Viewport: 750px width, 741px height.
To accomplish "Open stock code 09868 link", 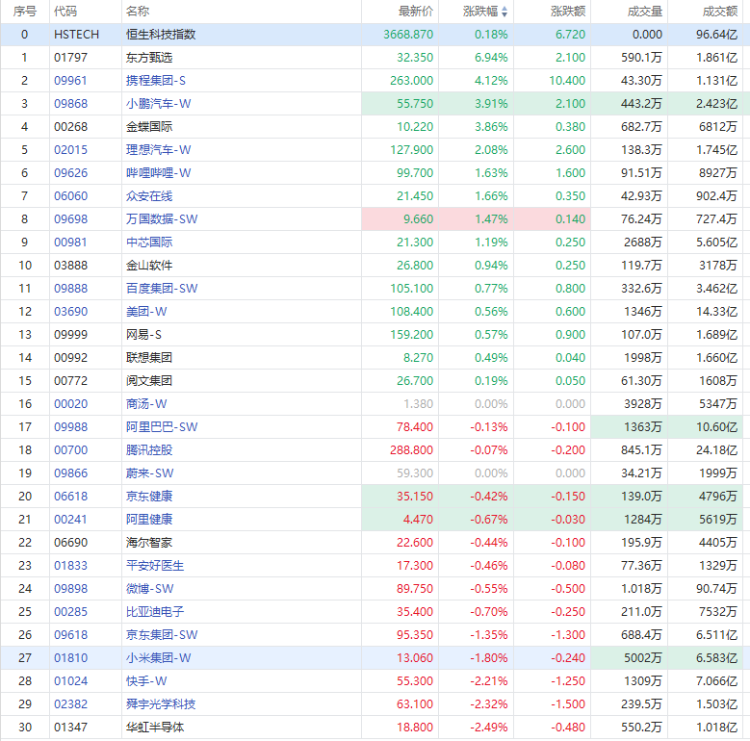I will pos(71,103).
